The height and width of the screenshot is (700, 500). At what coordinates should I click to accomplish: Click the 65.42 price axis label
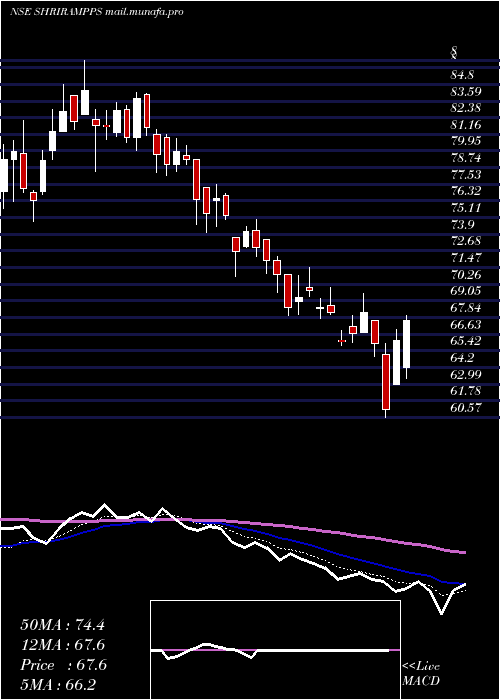[466, 341]
